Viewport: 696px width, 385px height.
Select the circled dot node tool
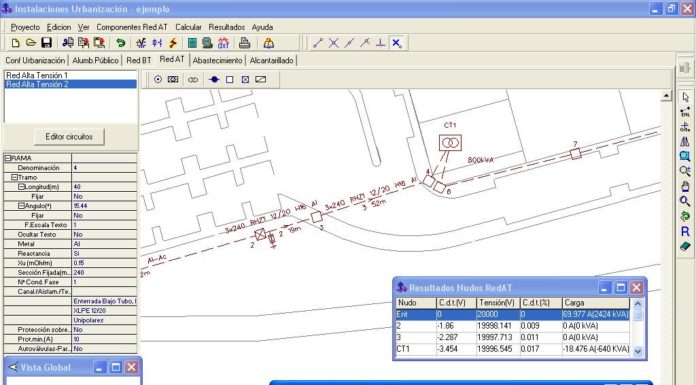158,79
